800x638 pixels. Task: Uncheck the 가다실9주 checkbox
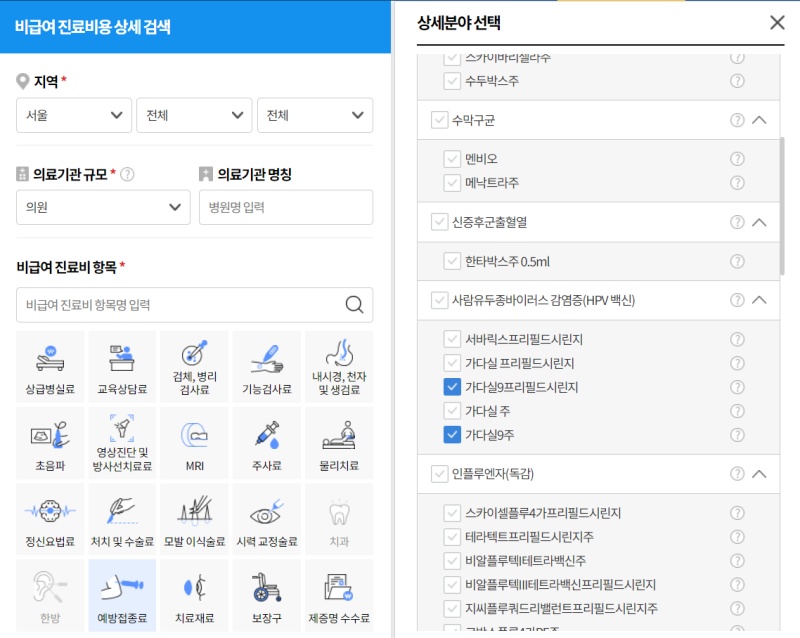452,435
